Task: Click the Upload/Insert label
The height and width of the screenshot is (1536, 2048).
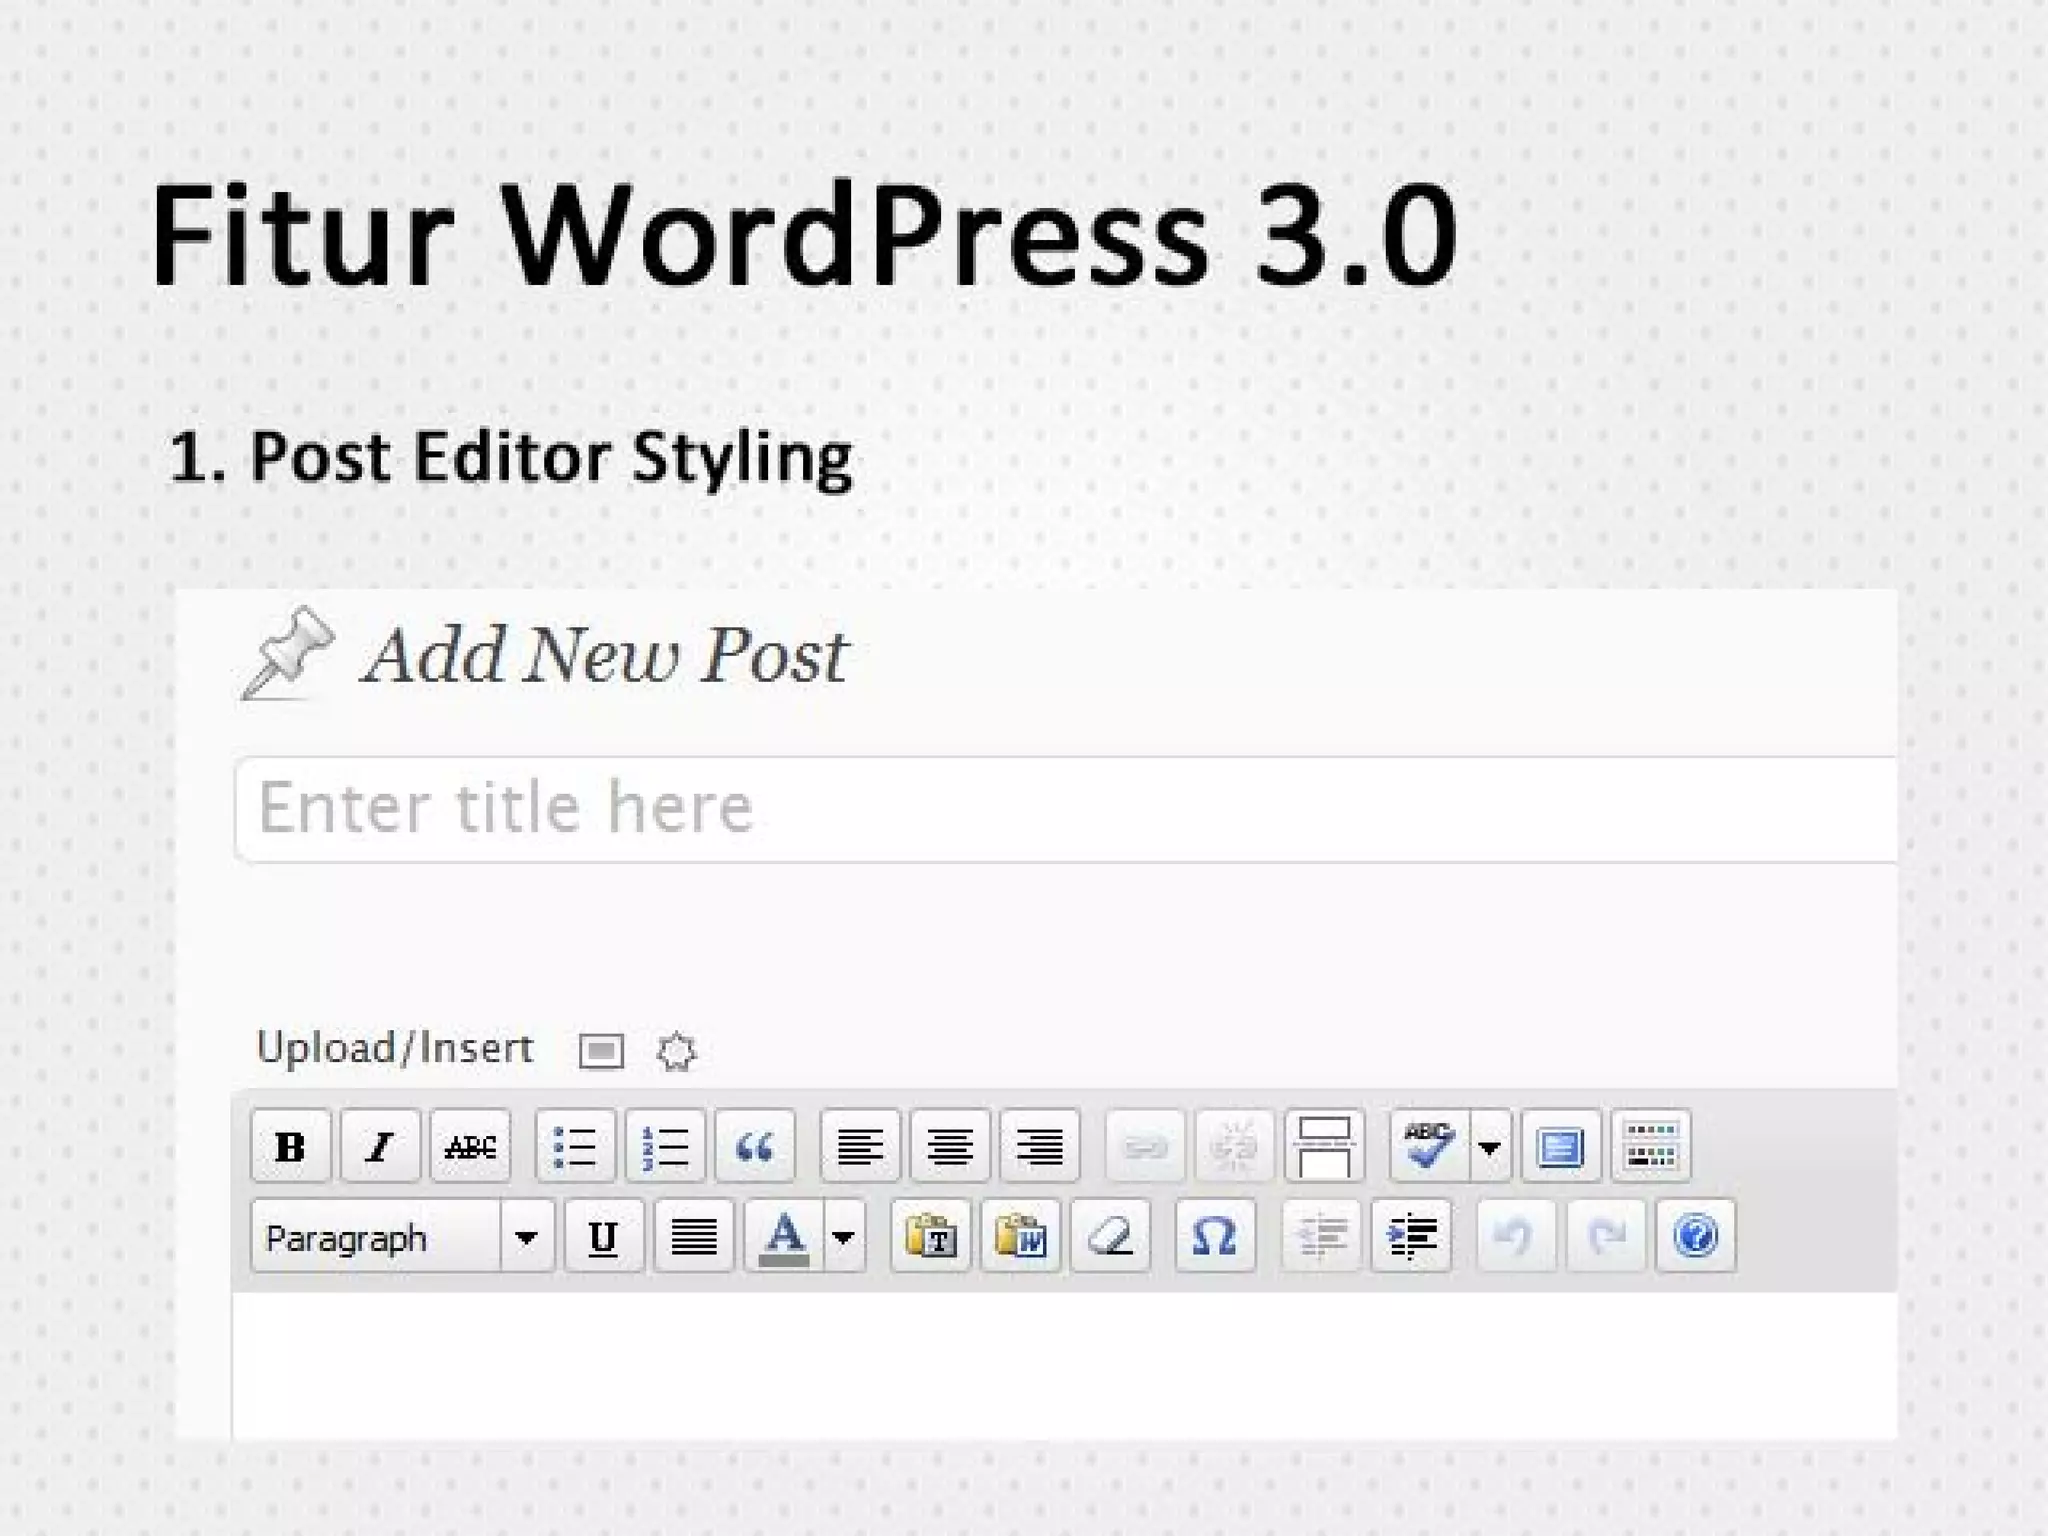Action: pyautogui.click(x=395, y=1048)
